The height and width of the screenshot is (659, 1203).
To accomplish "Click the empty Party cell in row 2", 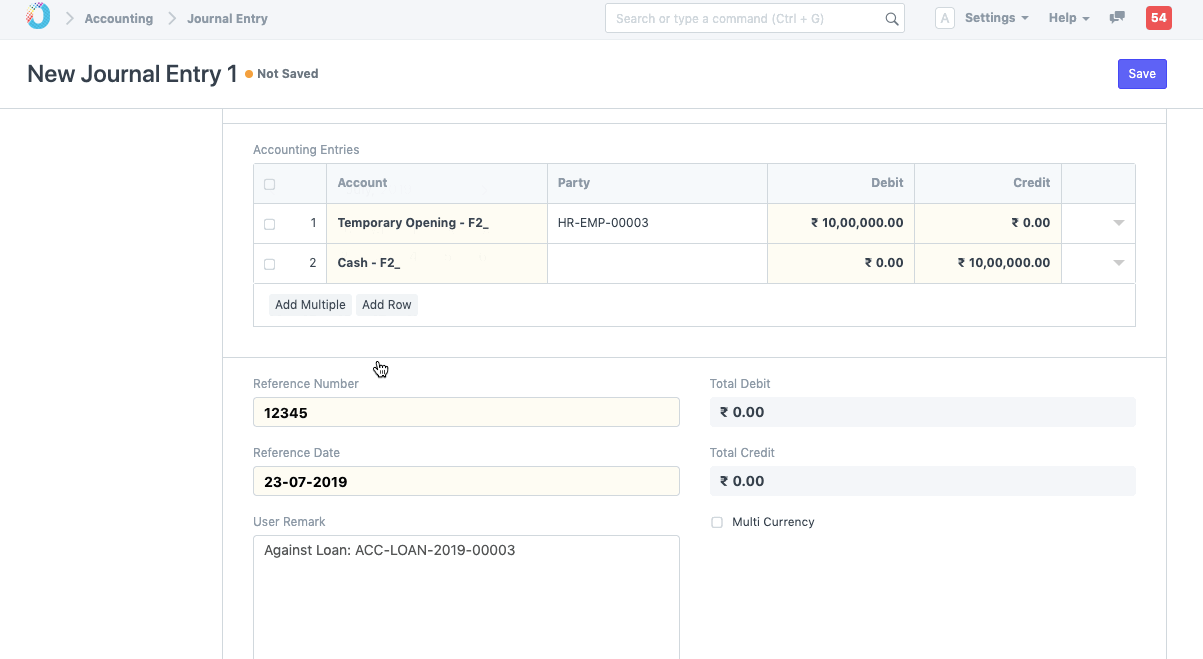I will (x=657, y=263).
